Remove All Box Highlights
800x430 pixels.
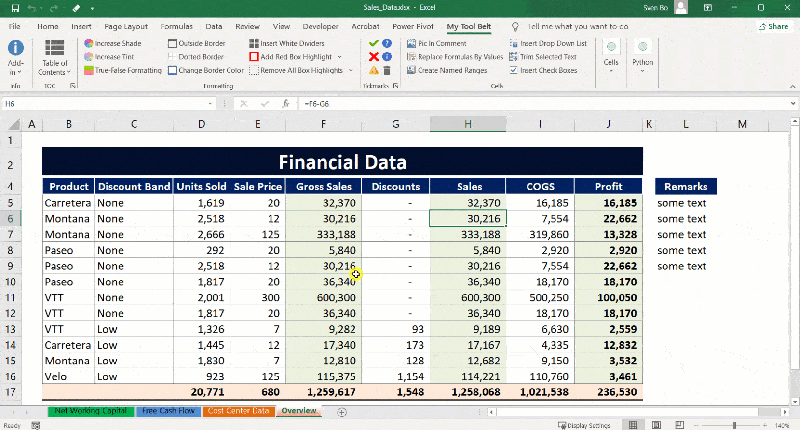tap(296, 70)
